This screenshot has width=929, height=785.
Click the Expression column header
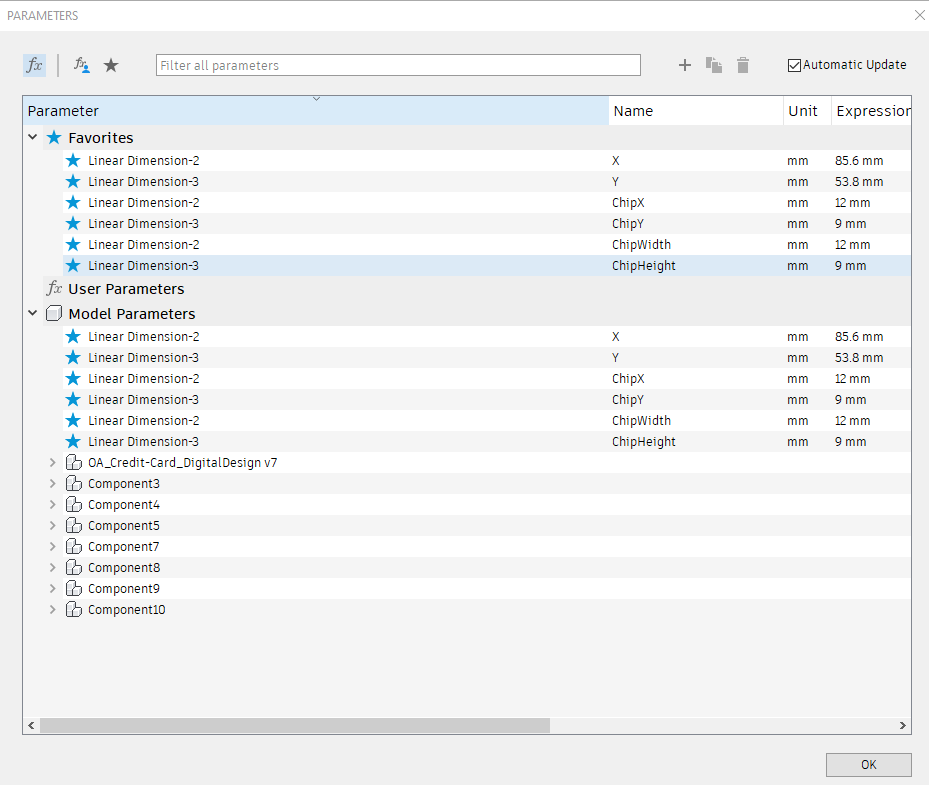point(872,111)
